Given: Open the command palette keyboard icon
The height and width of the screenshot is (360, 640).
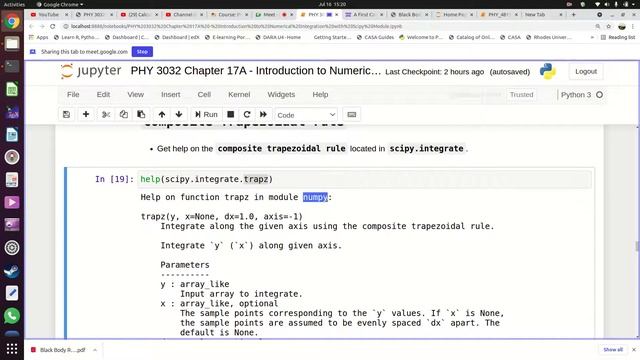Looking at the screenshot, I should point(351,115).
